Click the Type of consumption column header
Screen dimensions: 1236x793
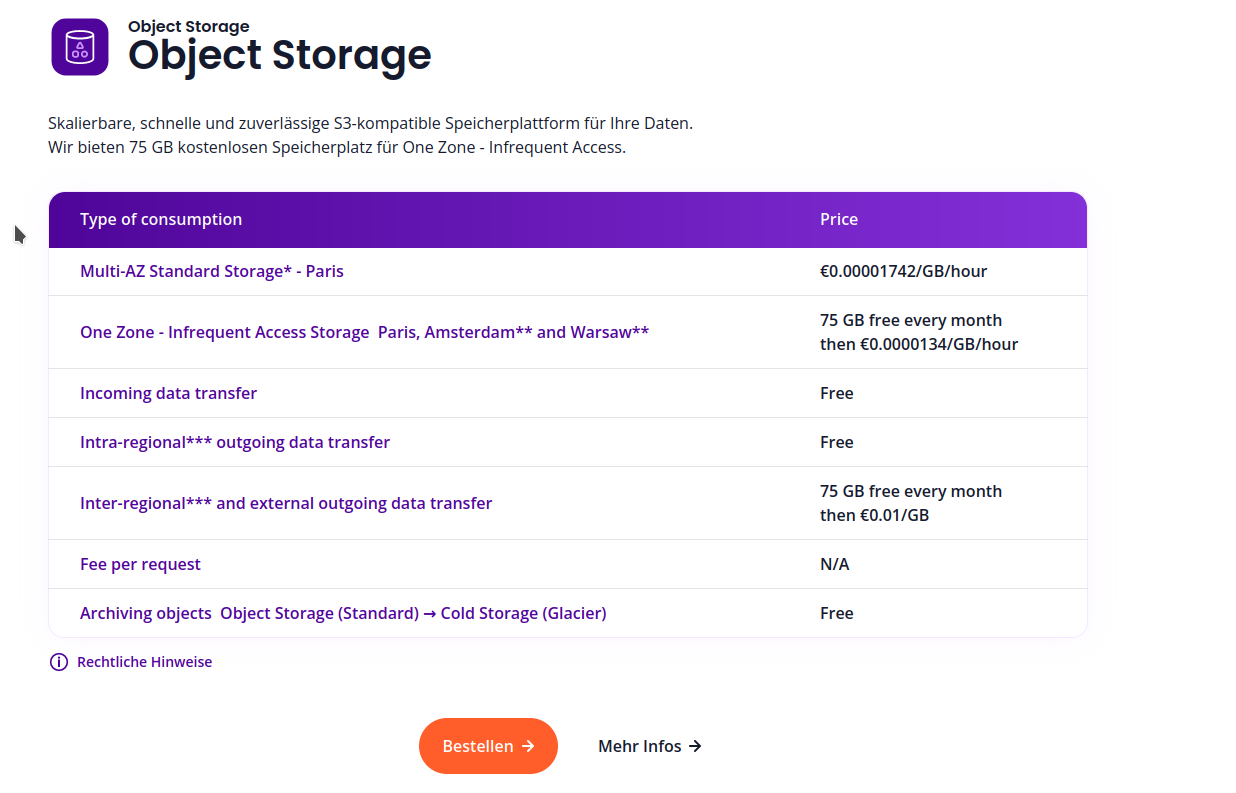[x=161, y=219]
